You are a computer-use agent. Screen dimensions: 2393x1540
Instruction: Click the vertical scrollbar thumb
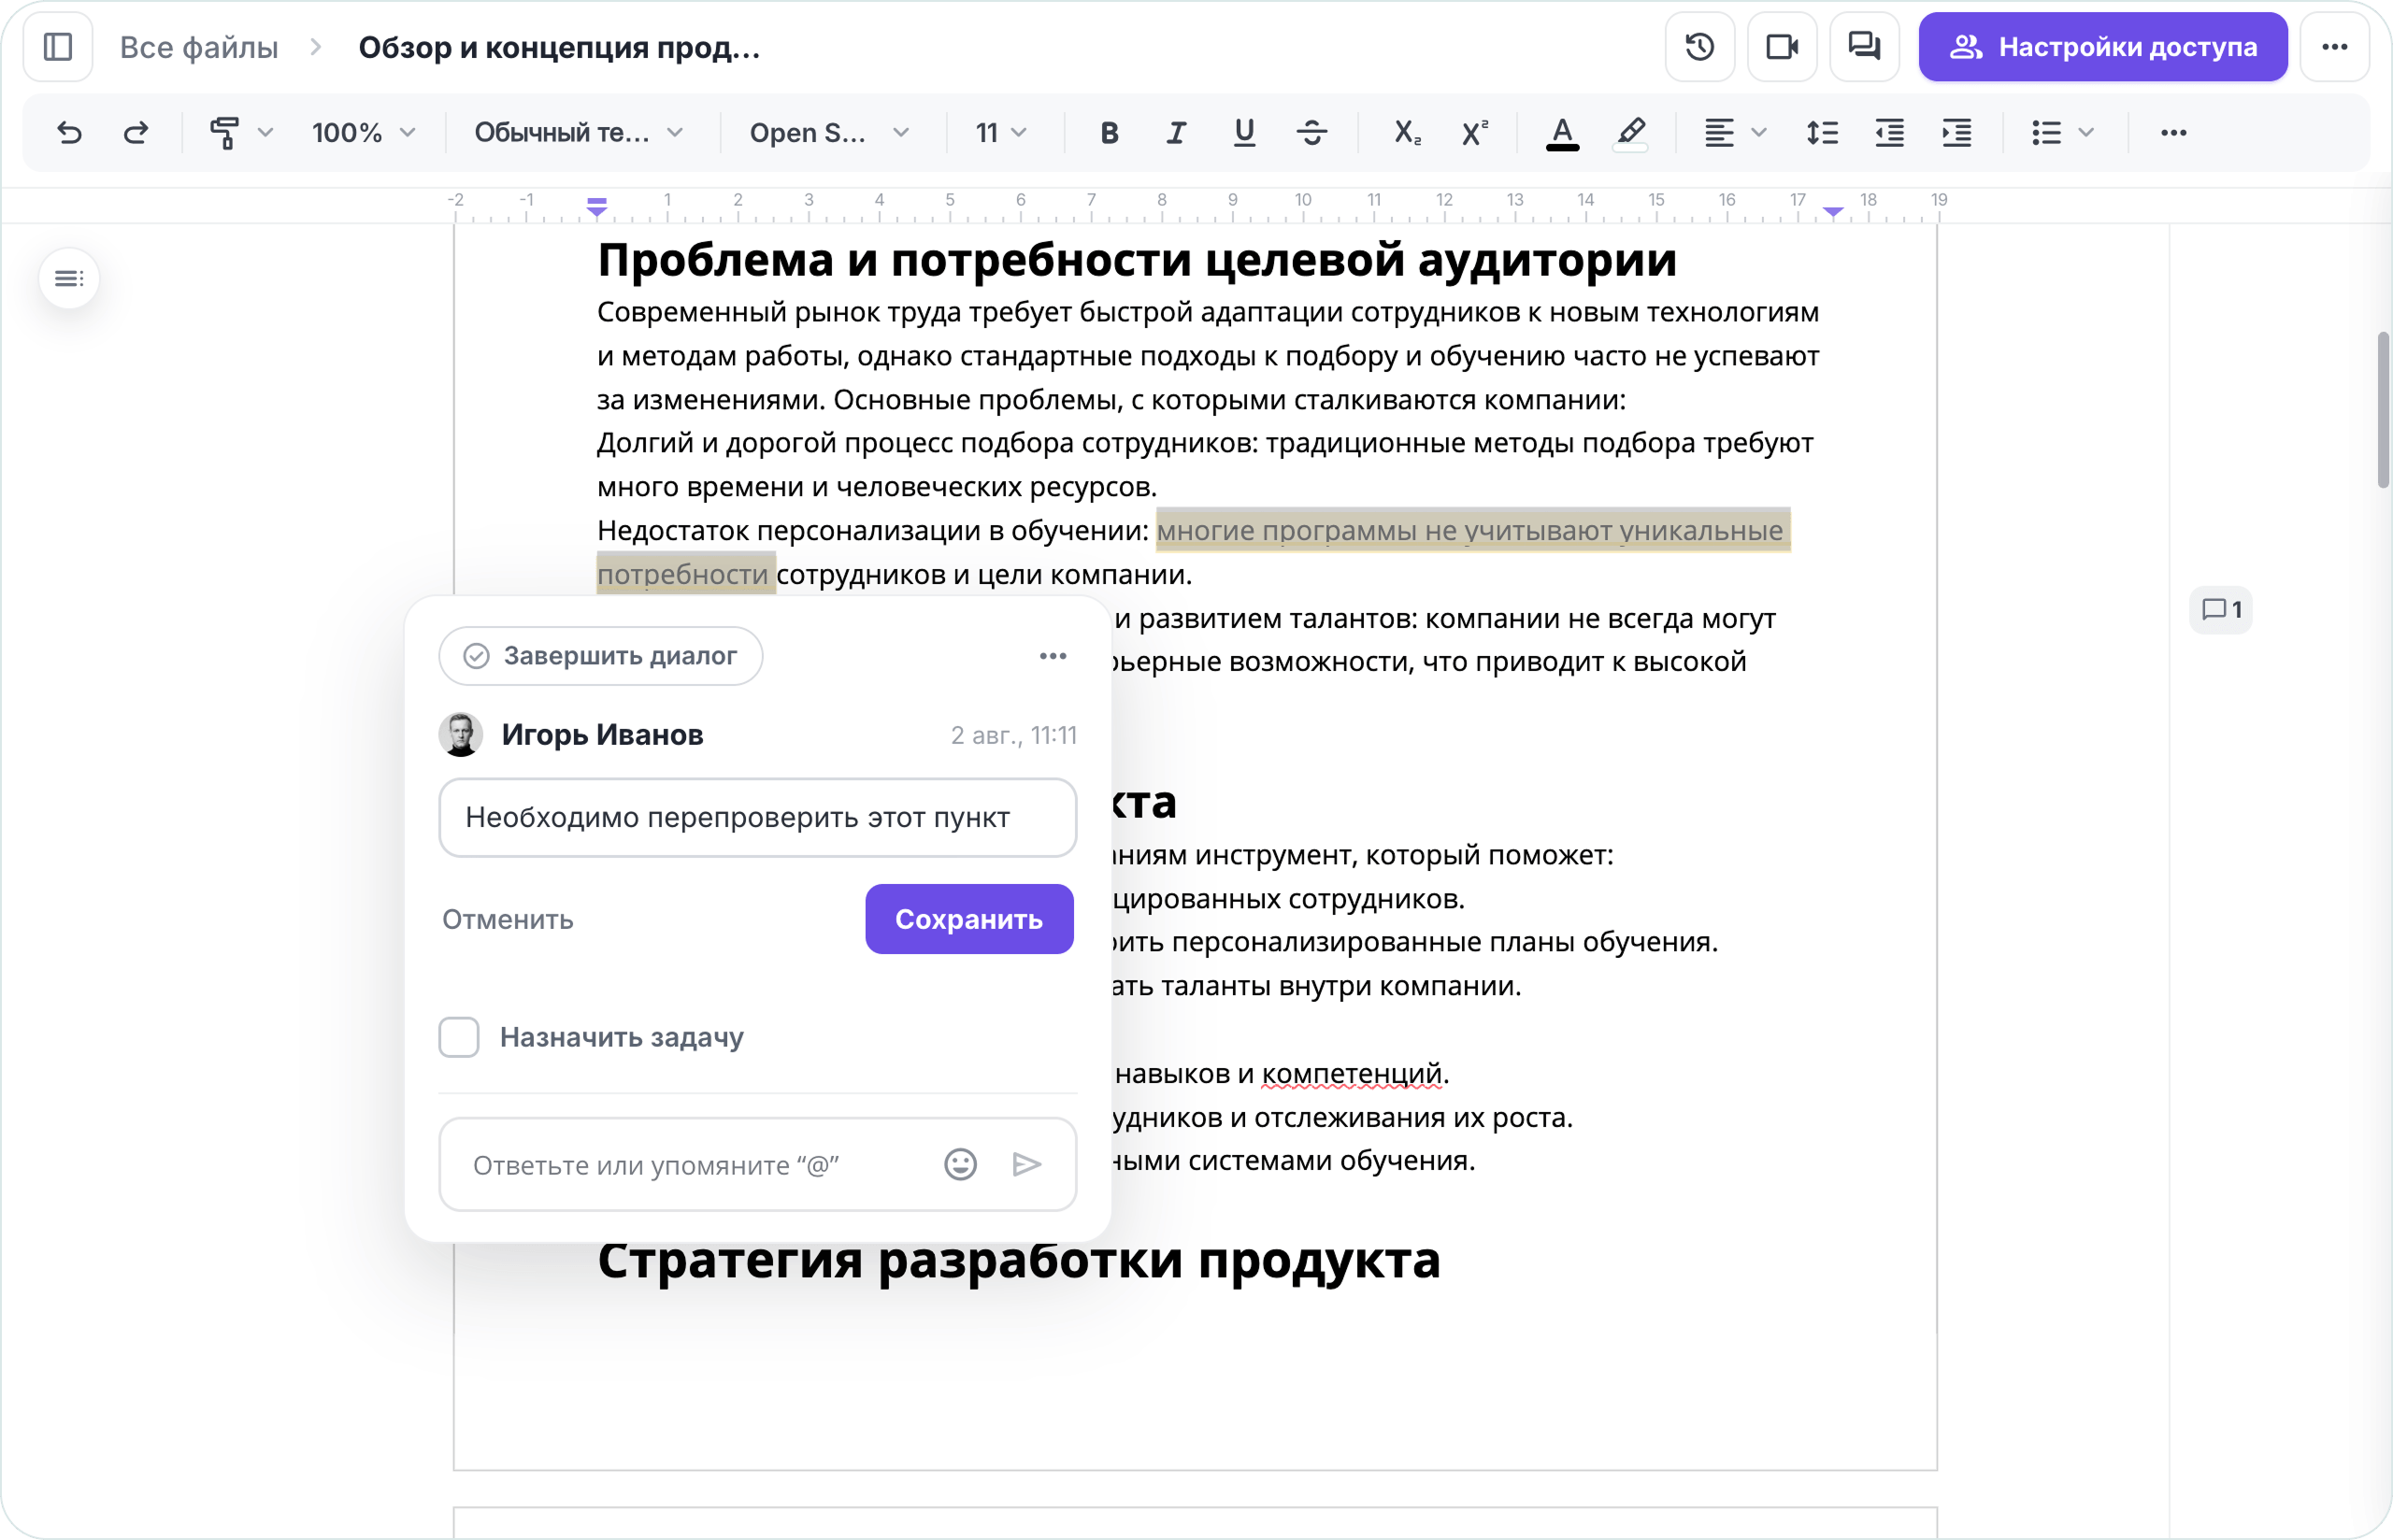2384,410
